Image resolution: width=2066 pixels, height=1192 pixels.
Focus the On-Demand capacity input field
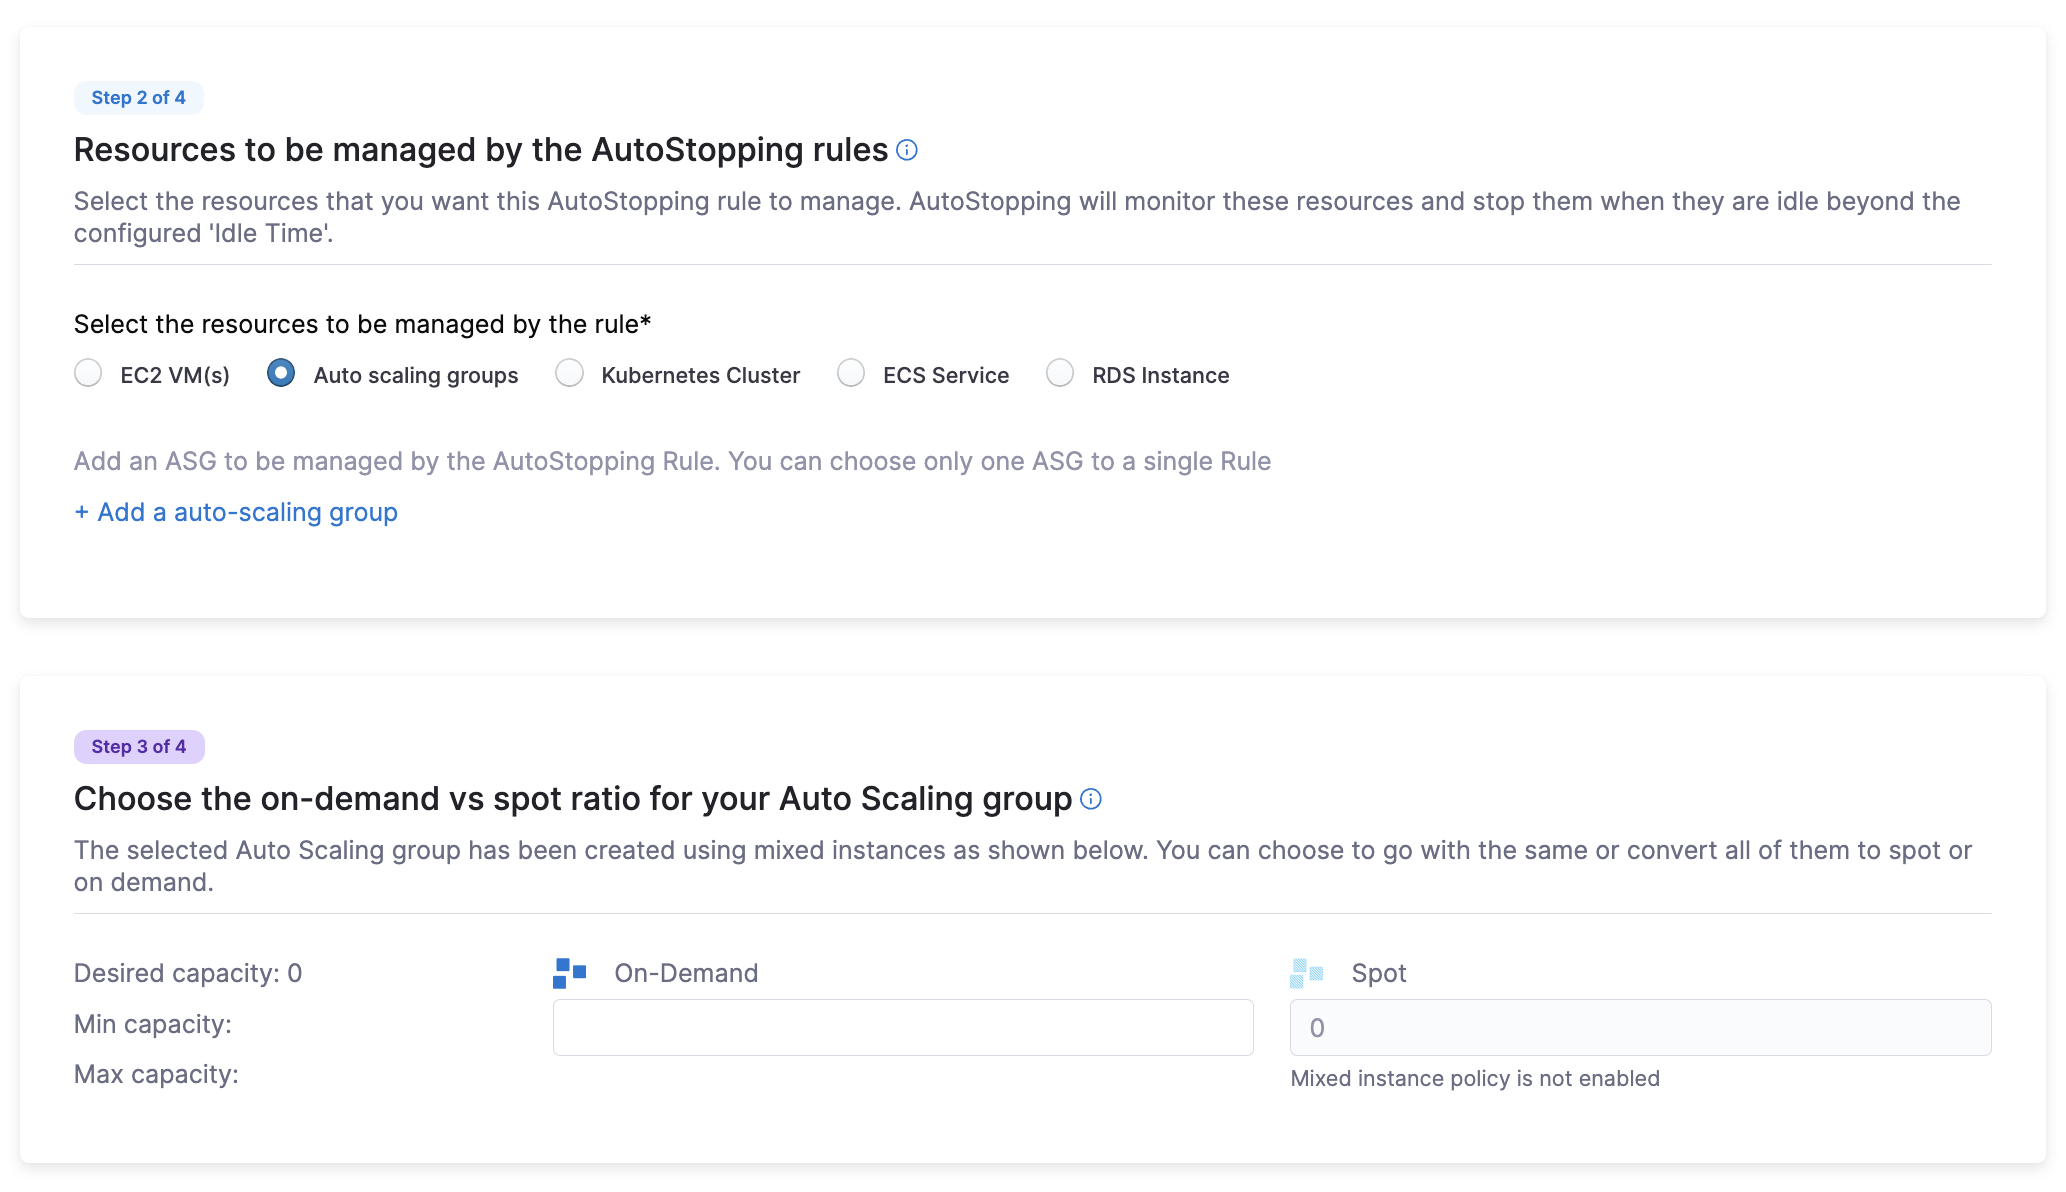coord(902,1027)
